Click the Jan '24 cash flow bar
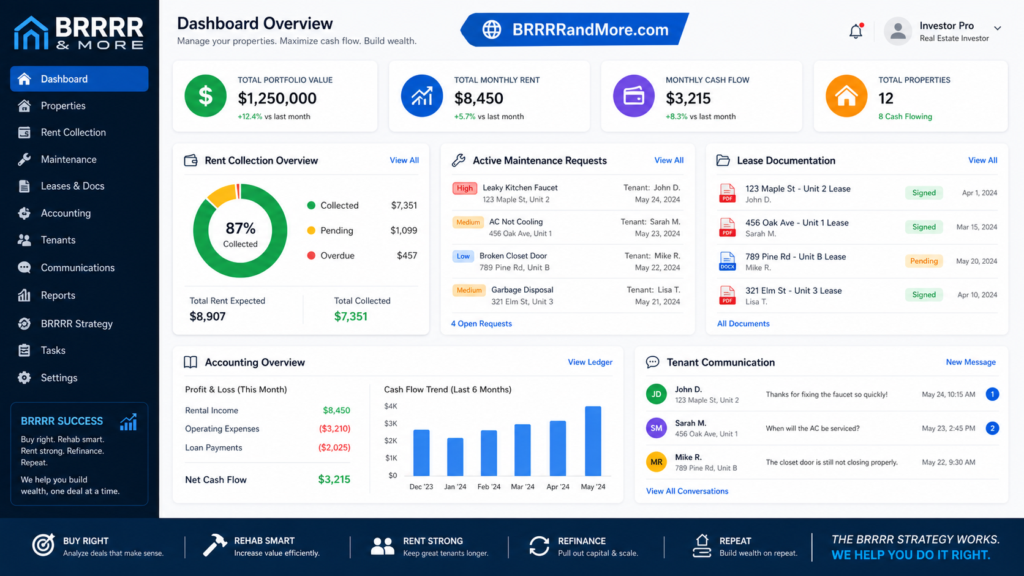Image resolution: width=1024 pixels, height=576 pixels. (x=455, y=456)
